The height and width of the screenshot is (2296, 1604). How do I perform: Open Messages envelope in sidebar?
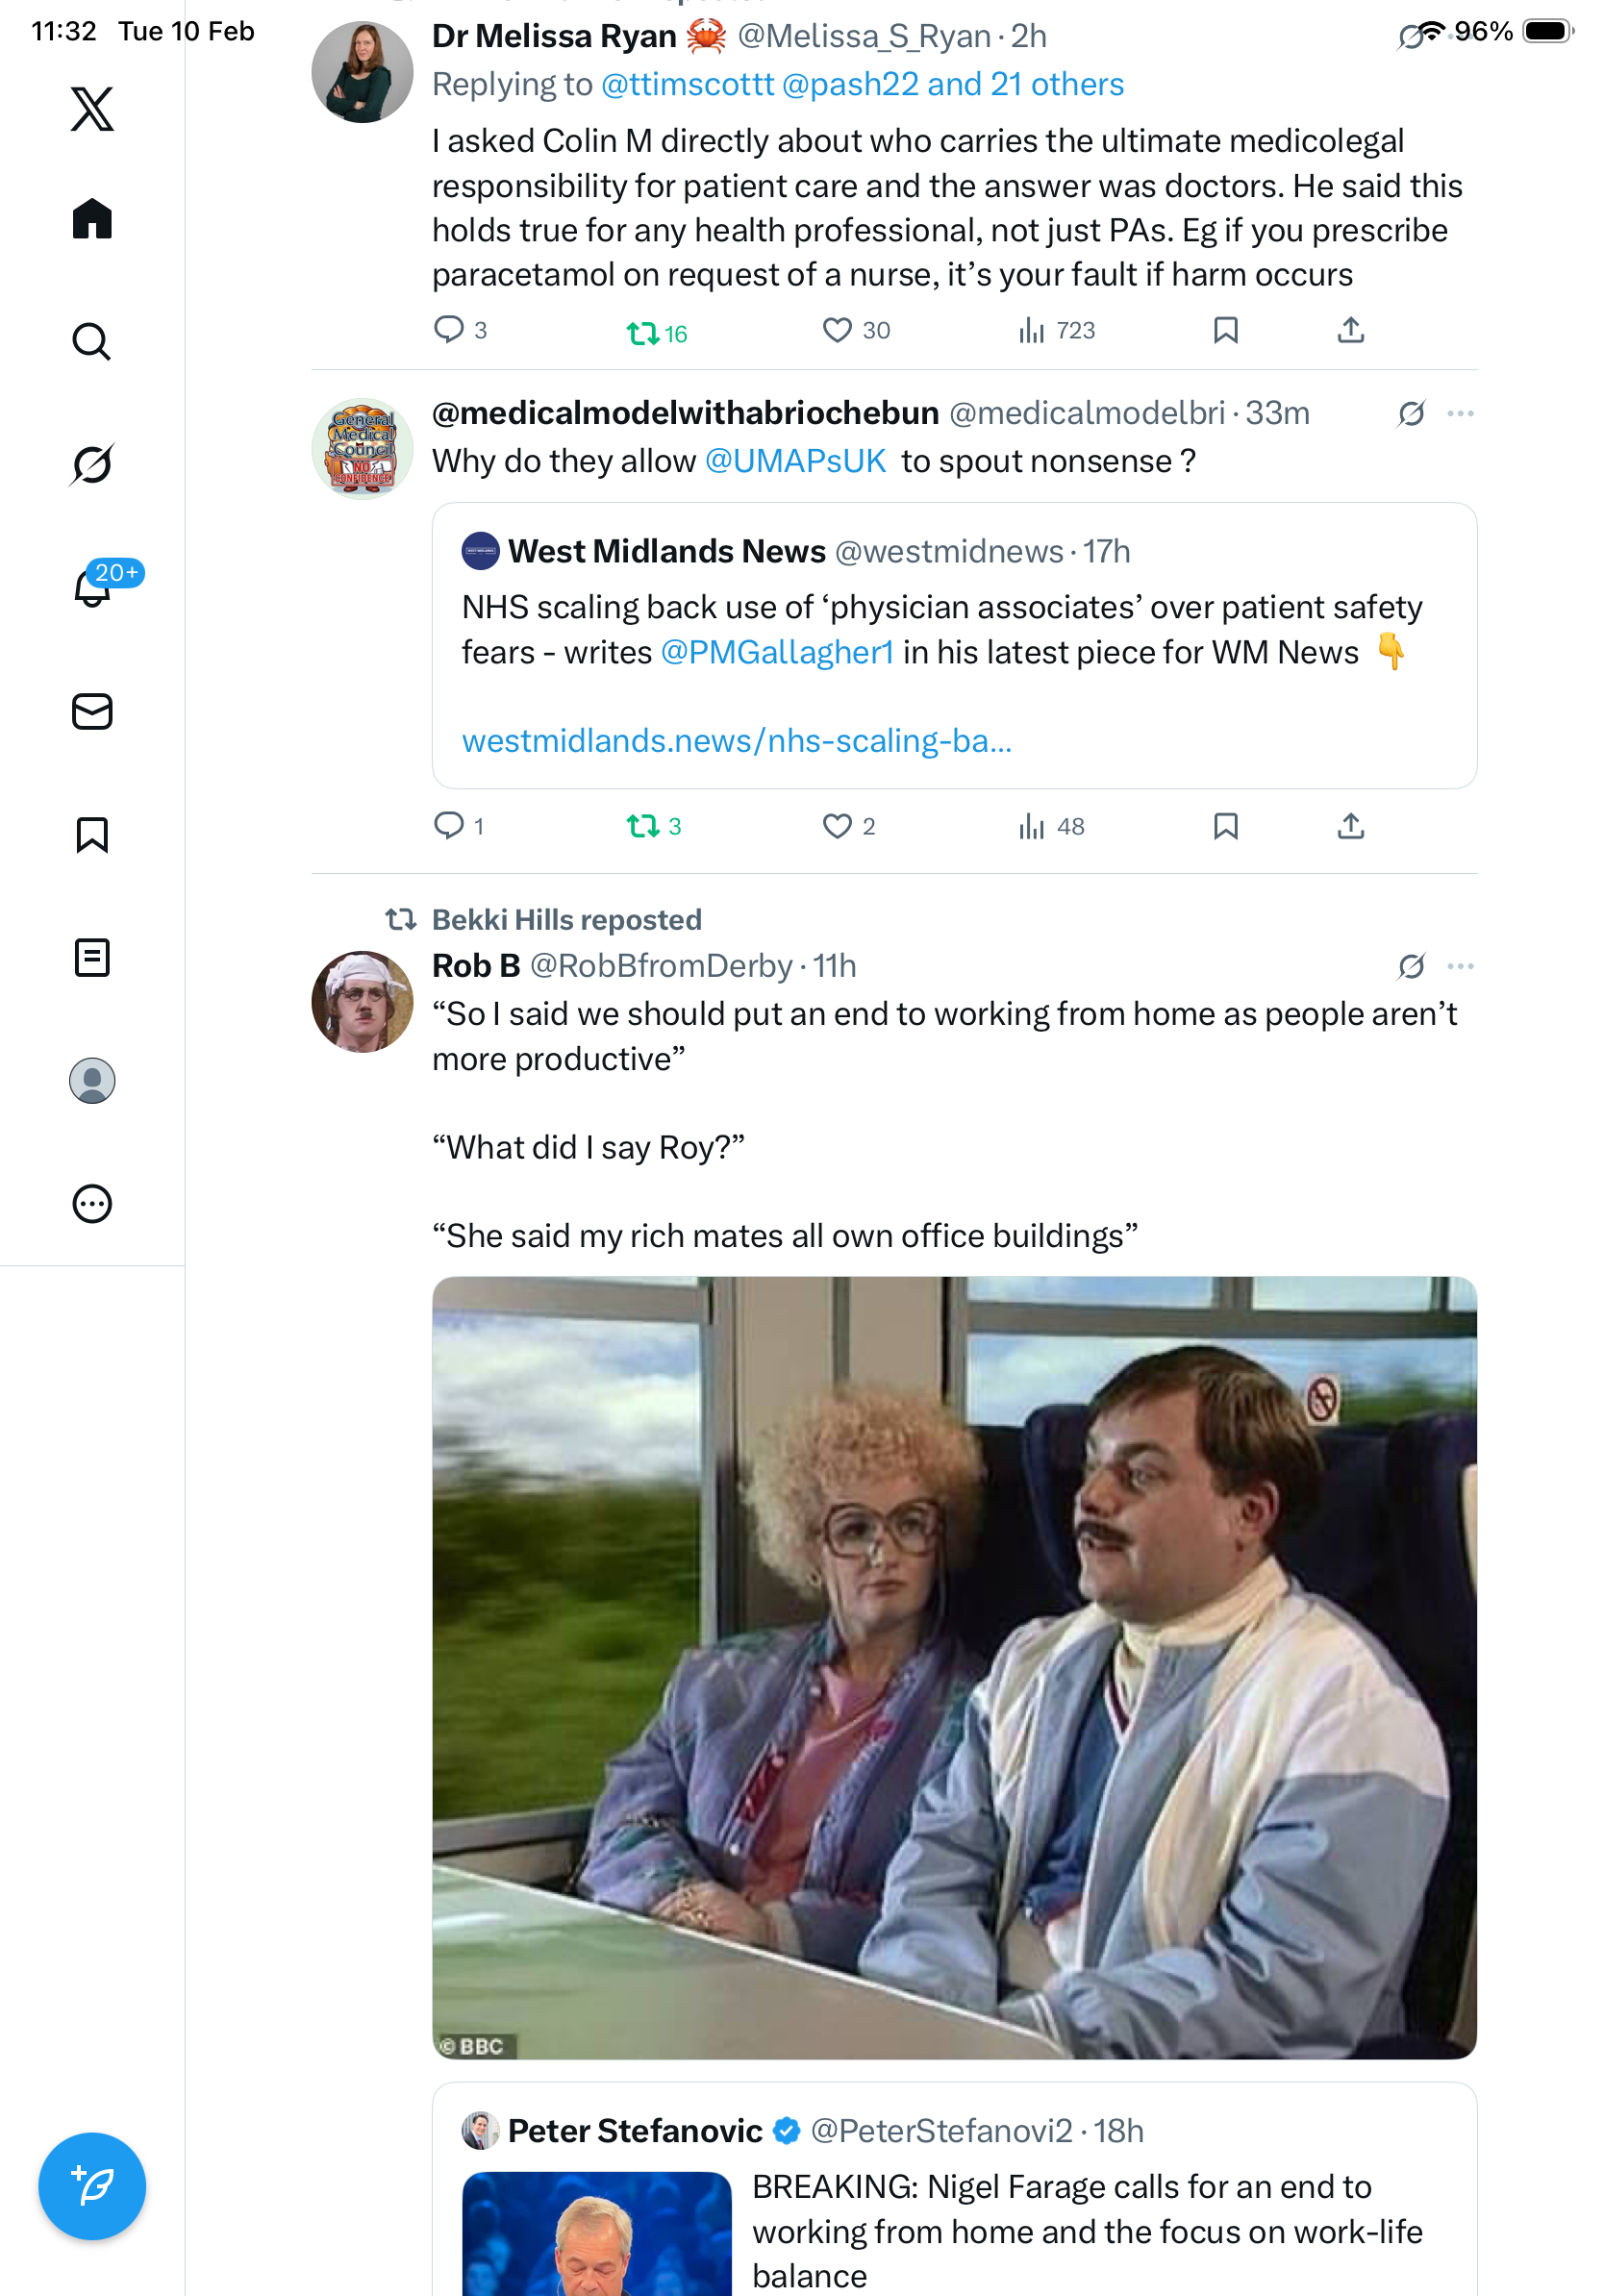point(92,712)
